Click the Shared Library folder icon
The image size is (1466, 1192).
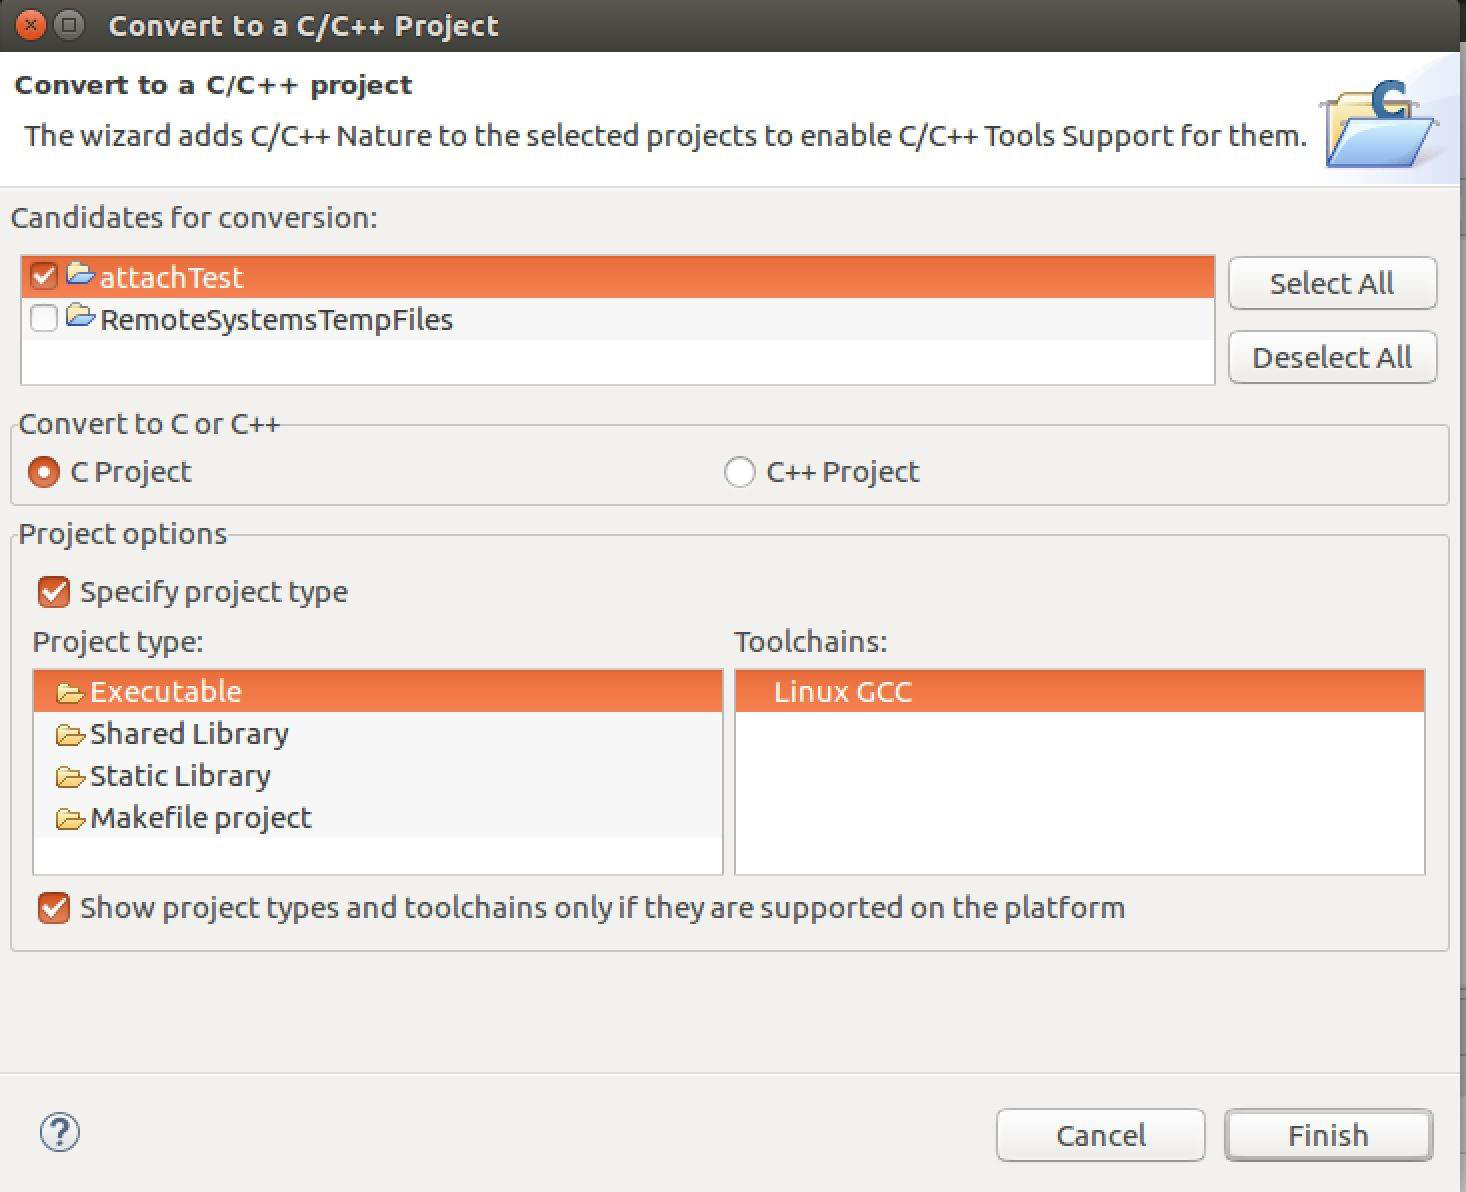pyautogui.click(x=68, y=733)
